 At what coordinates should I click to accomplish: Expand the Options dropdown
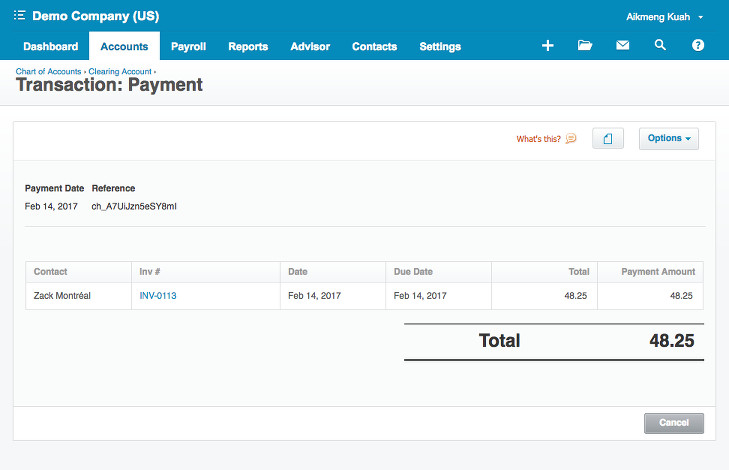point(668,139)
